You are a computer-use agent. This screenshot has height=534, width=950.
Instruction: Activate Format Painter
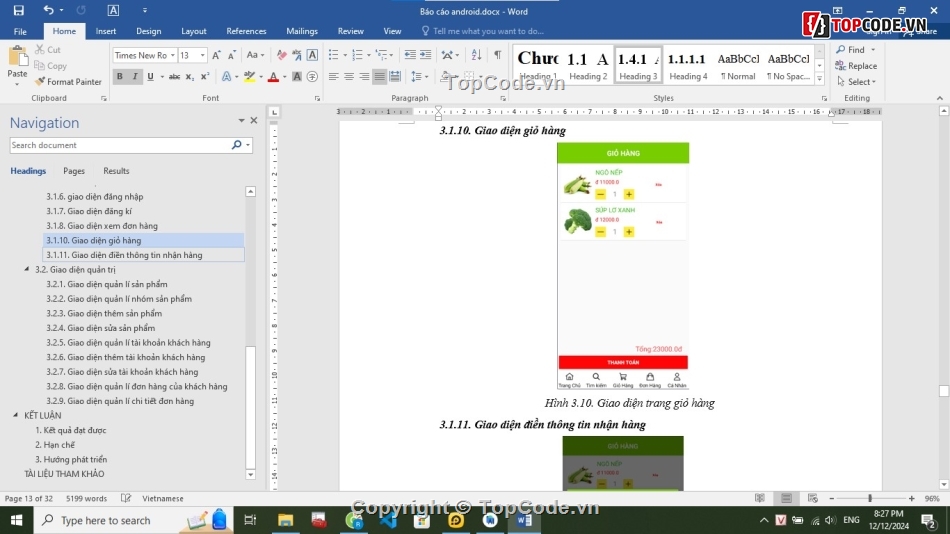point(68,81)
